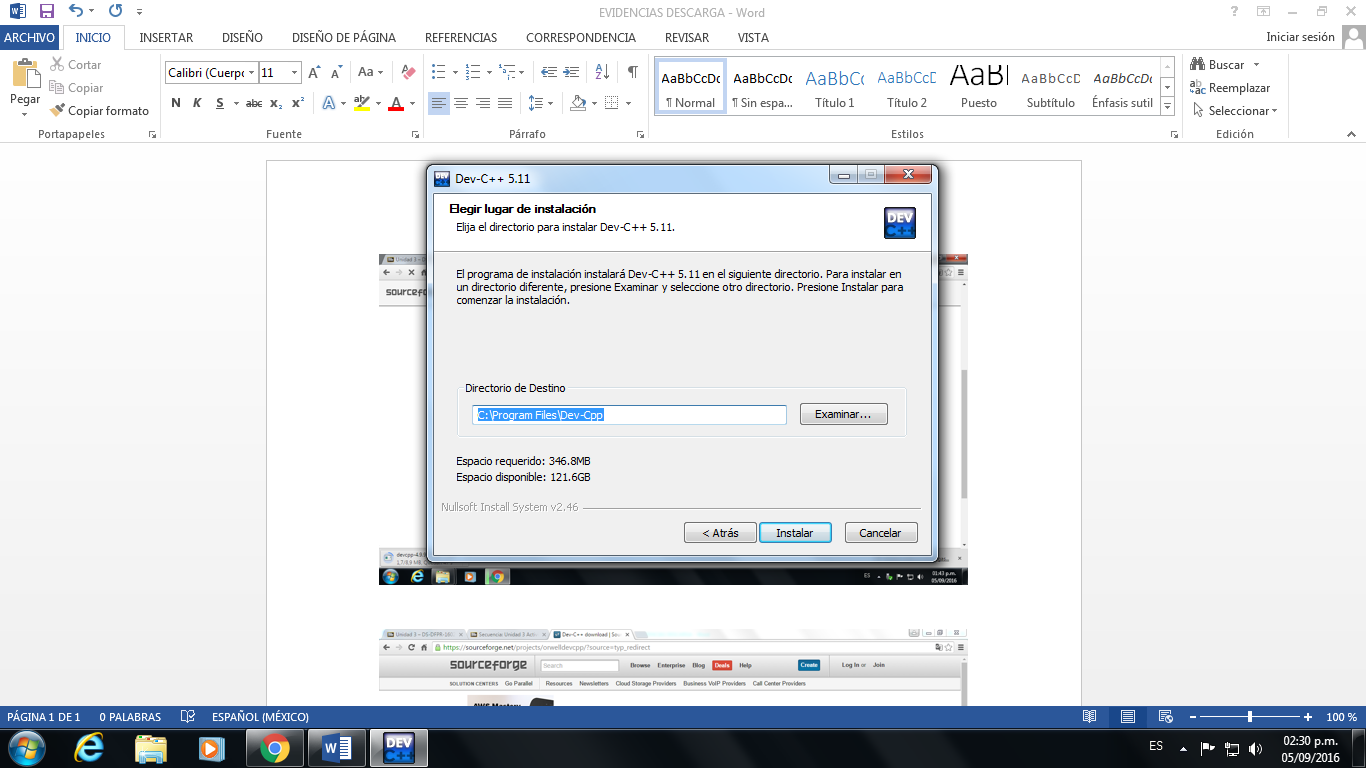This screenshot has width=1366, height=768.
Task: Click Iniciar sesión link
Action: point(1300,37)
